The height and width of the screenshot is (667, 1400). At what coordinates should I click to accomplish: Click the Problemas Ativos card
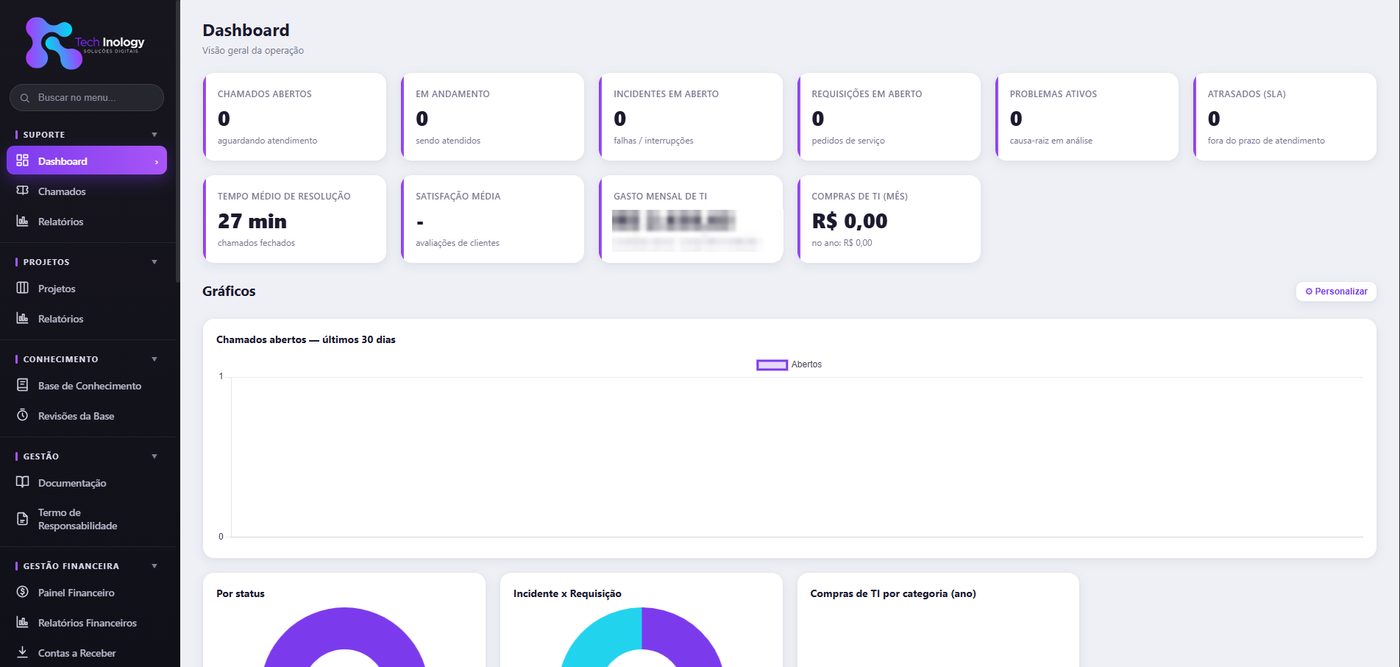1086,117
